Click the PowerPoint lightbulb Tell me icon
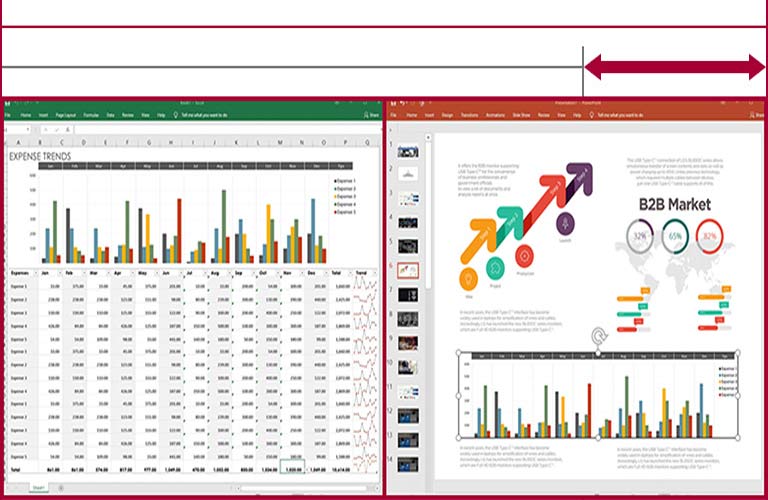 (x=590, y=116)
